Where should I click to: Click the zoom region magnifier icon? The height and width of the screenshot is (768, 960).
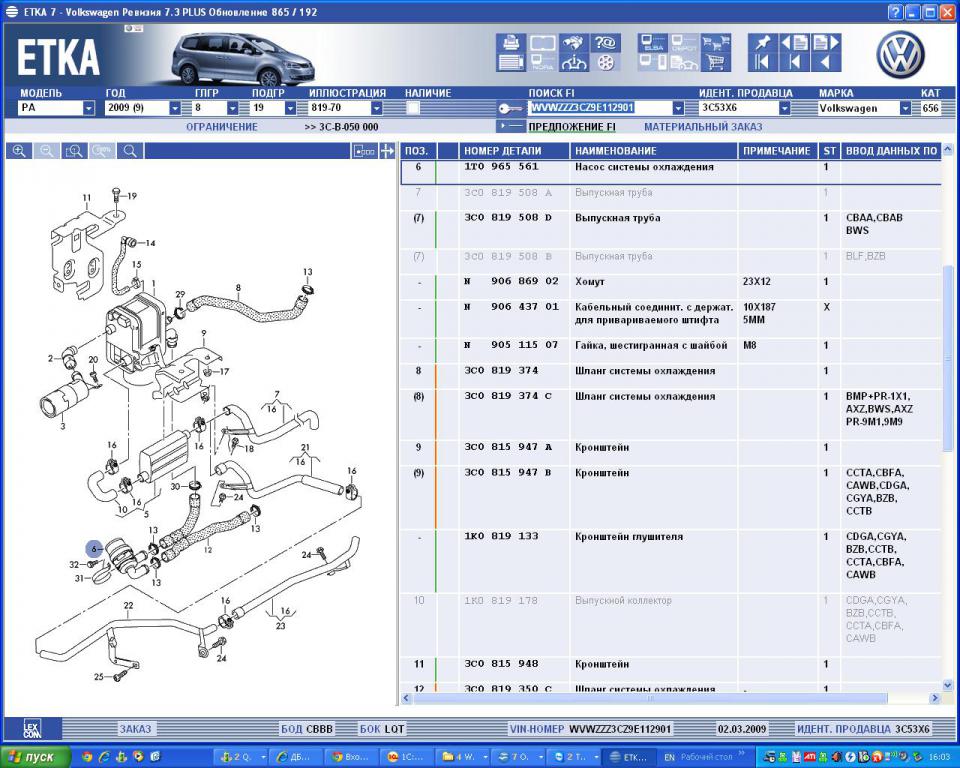[x=75, y=151]
